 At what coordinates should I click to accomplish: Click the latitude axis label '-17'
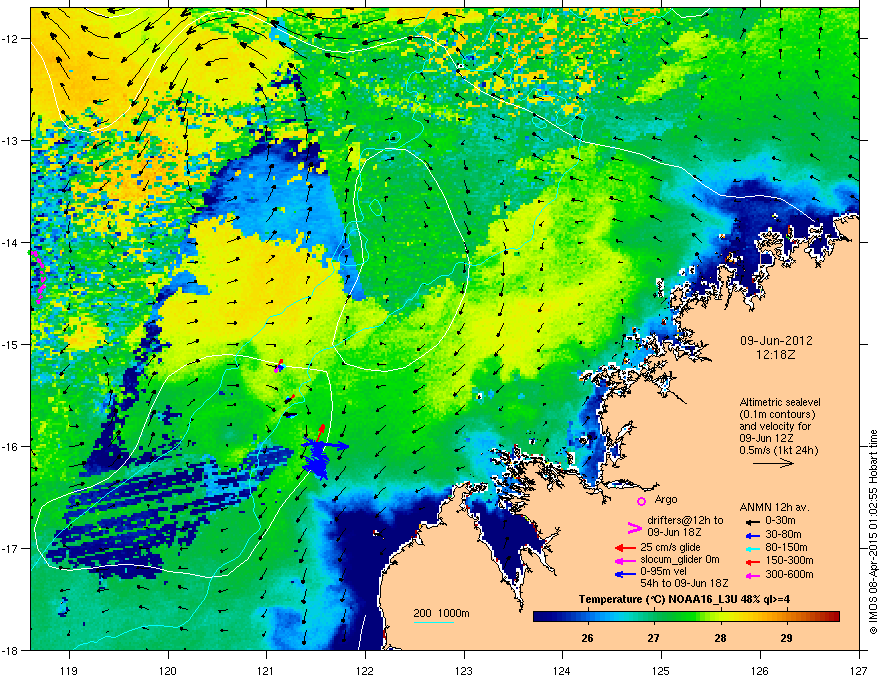[11, 548]
